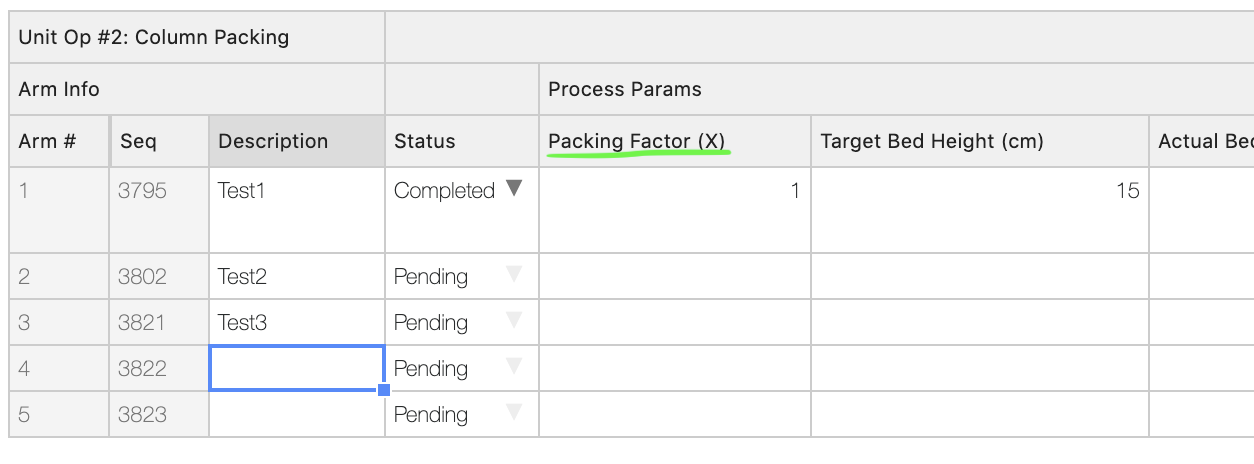The image size is (1254, 464).
Task: Select the Arm Info header cell
Action: tap(197, 89)
